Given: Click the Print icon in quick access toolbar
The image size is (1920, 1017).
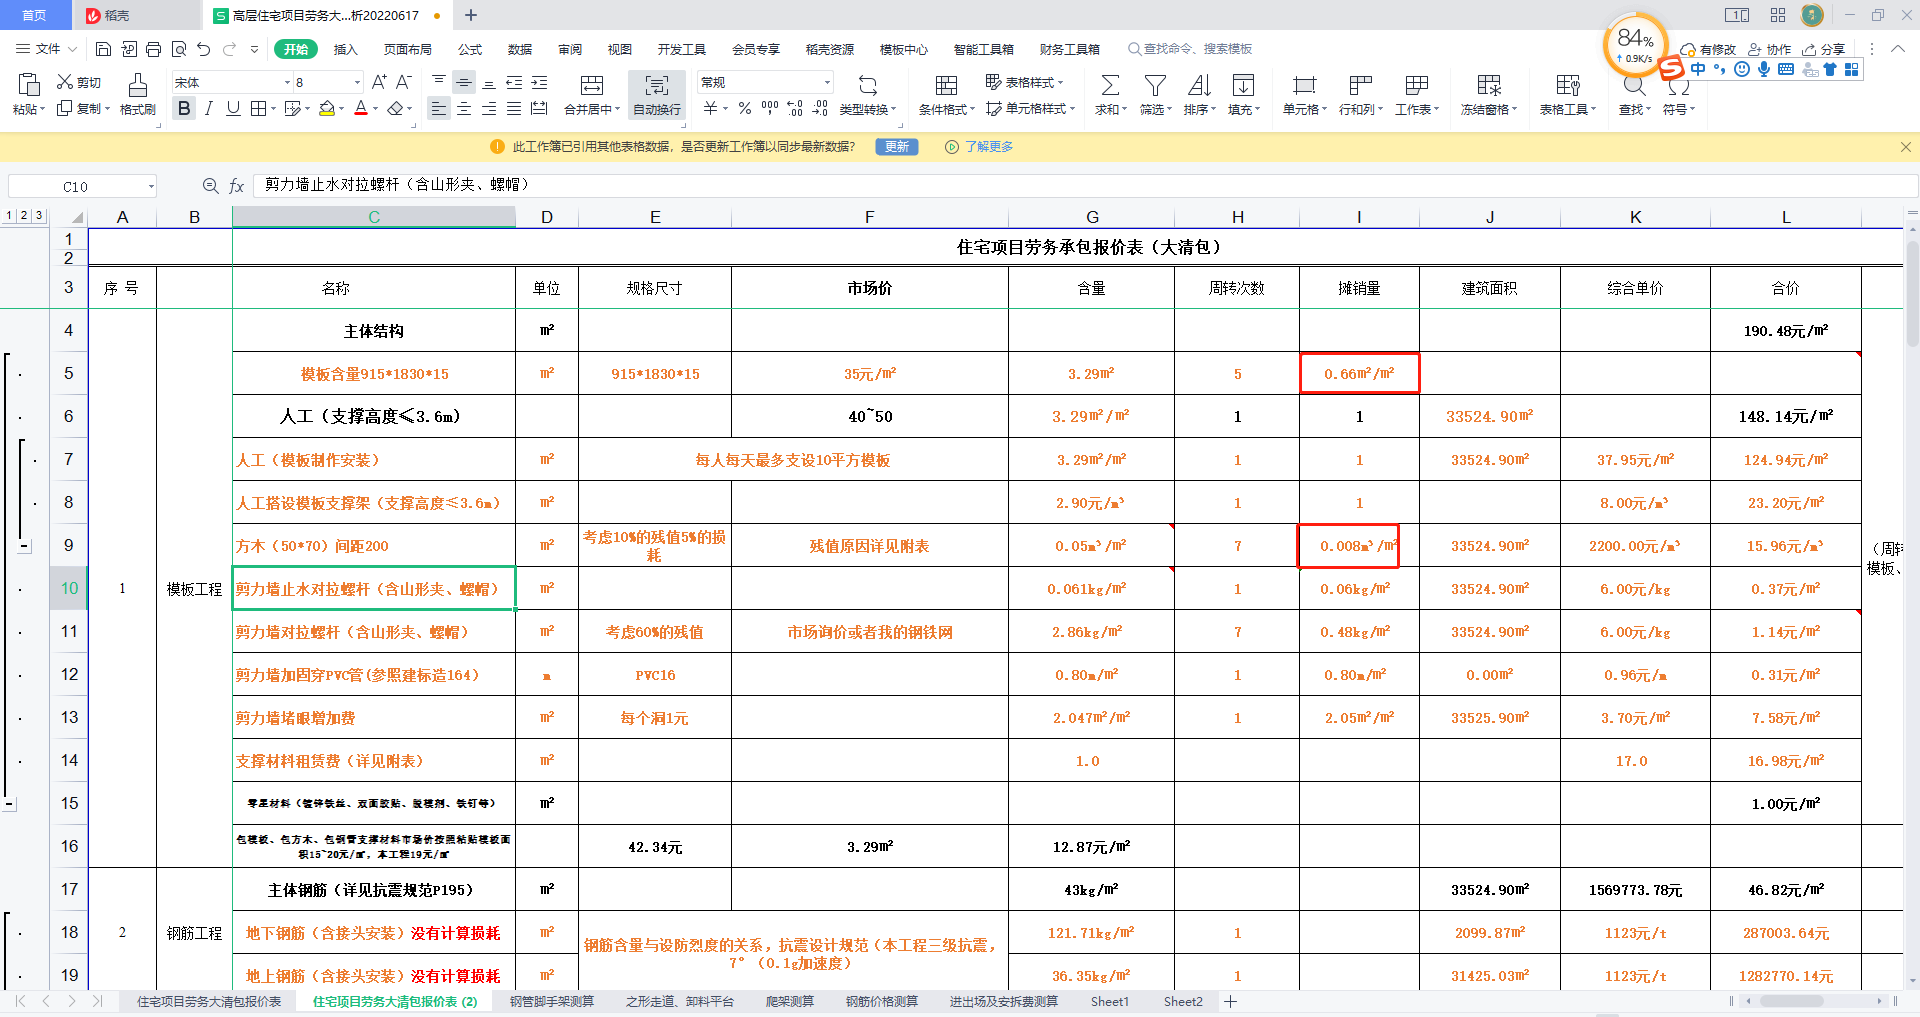Looking at the screenshot, I should coord(153,49).
